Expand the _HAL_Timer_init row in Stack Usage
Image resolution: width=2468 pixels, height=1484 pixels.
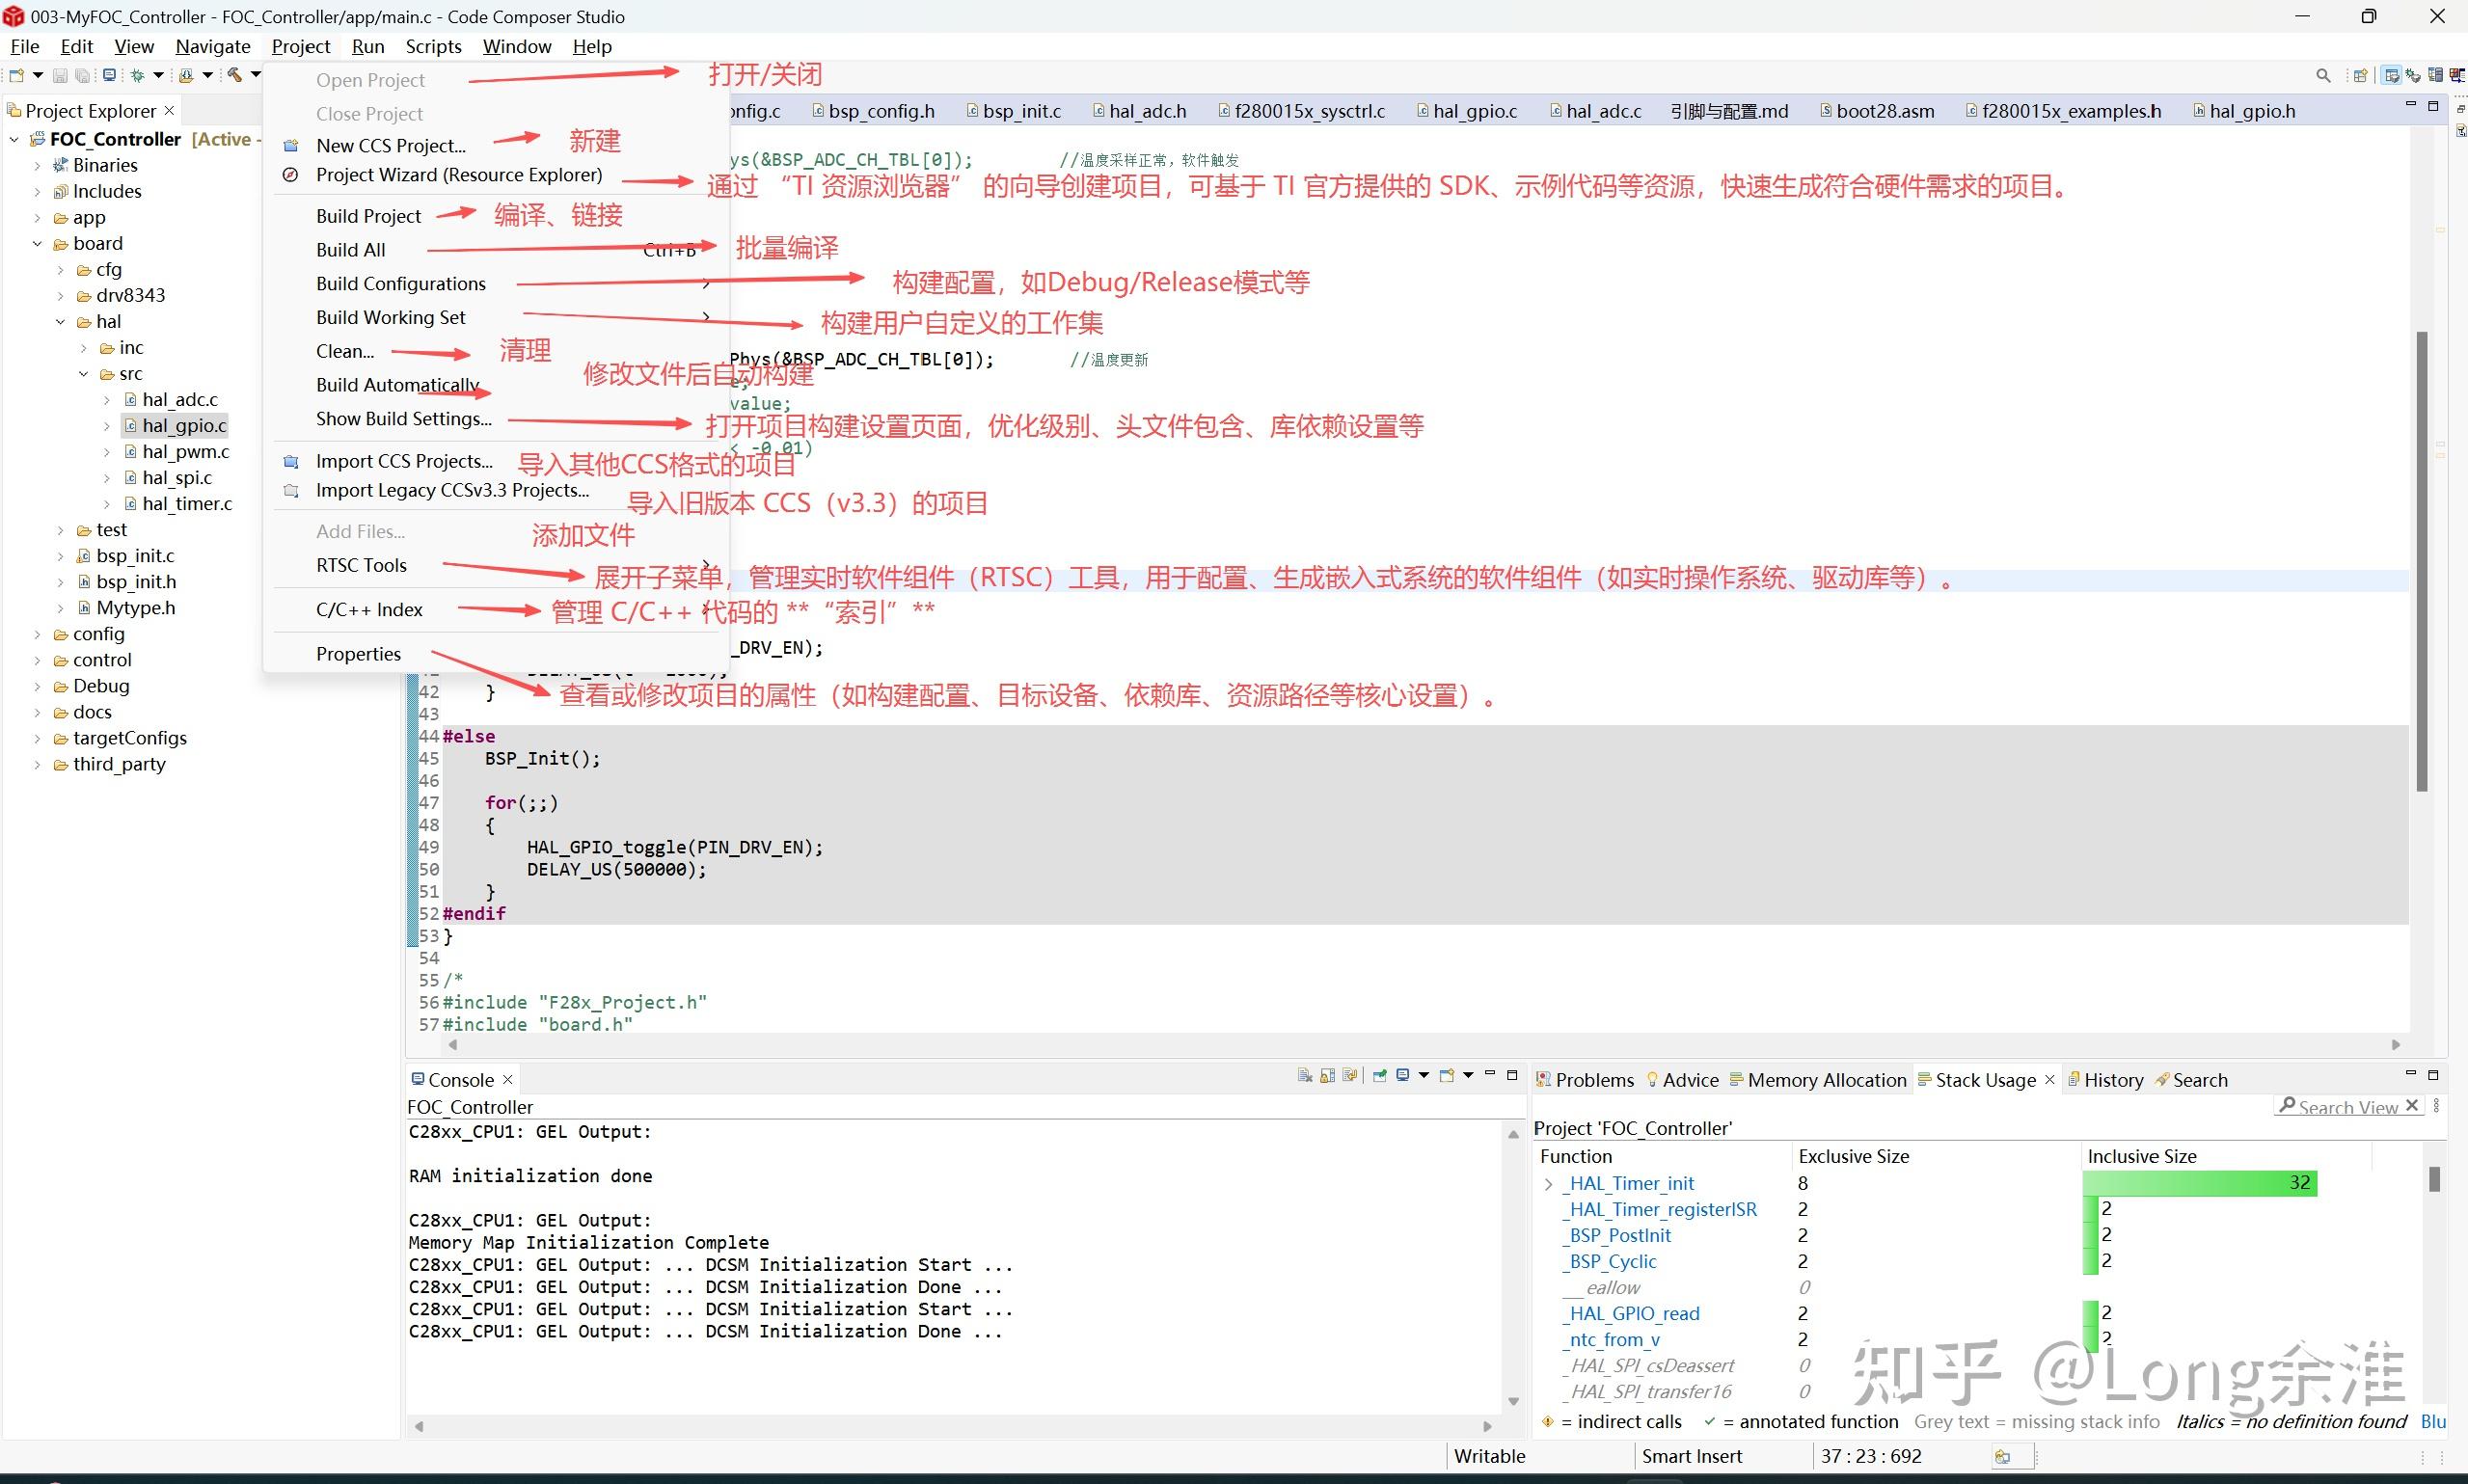pos(1549,1184)
